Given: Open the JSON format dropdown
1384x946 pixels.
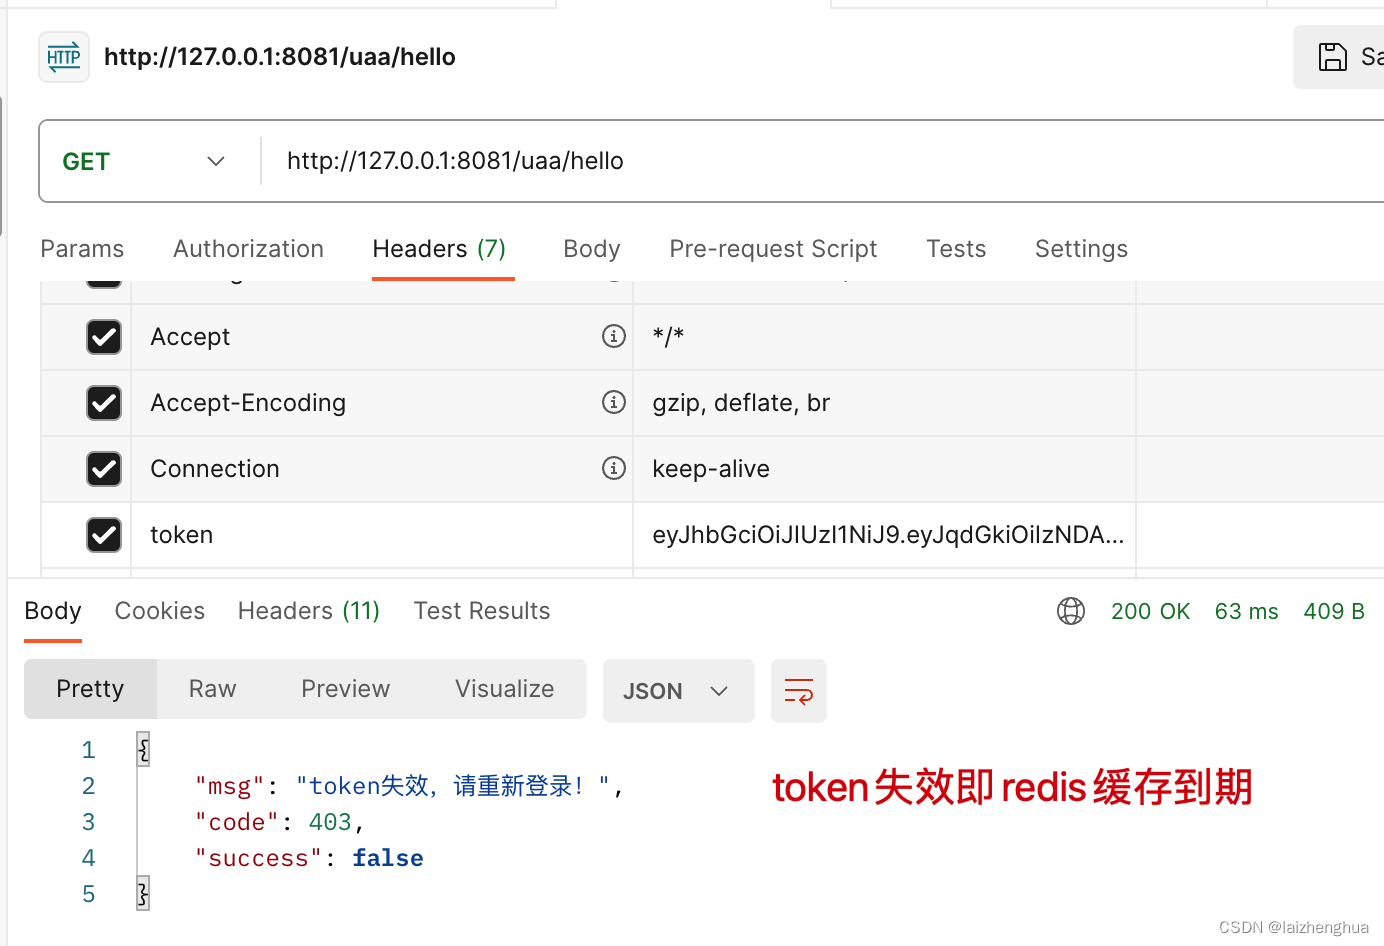Looking at the screenshot, I should pos(678,691).
